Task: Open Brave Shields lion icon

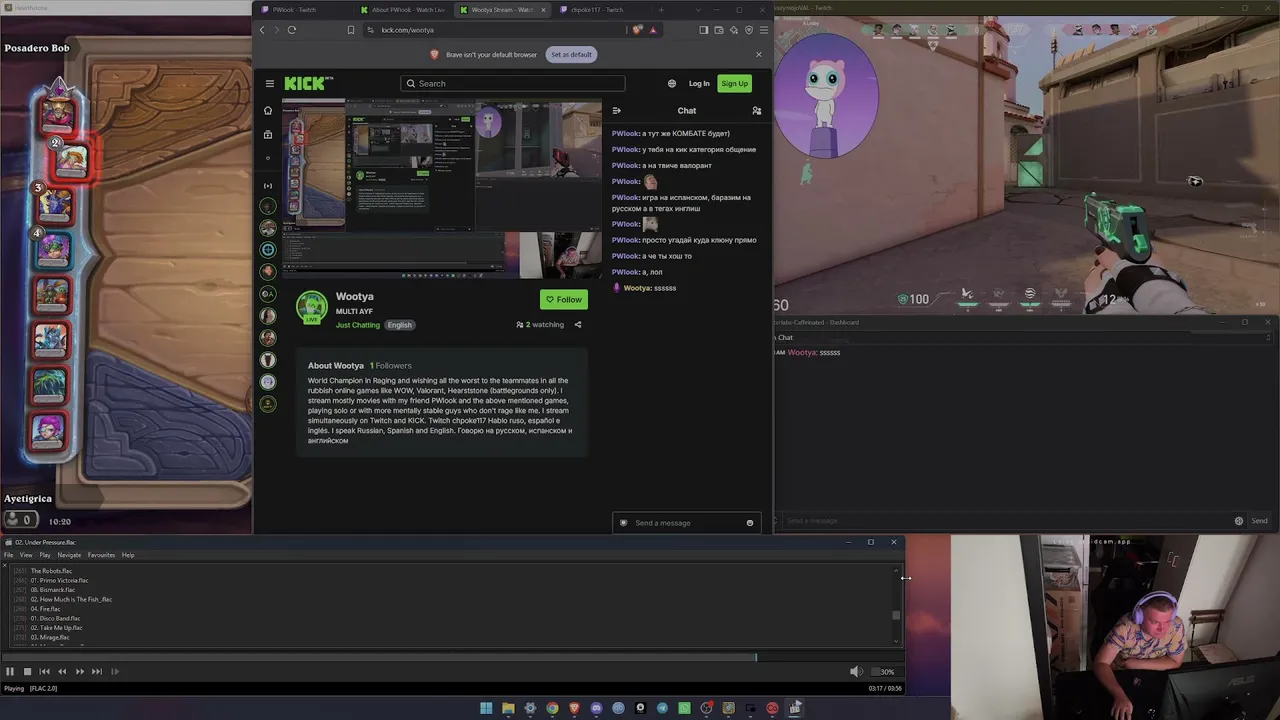Action: 638,30
